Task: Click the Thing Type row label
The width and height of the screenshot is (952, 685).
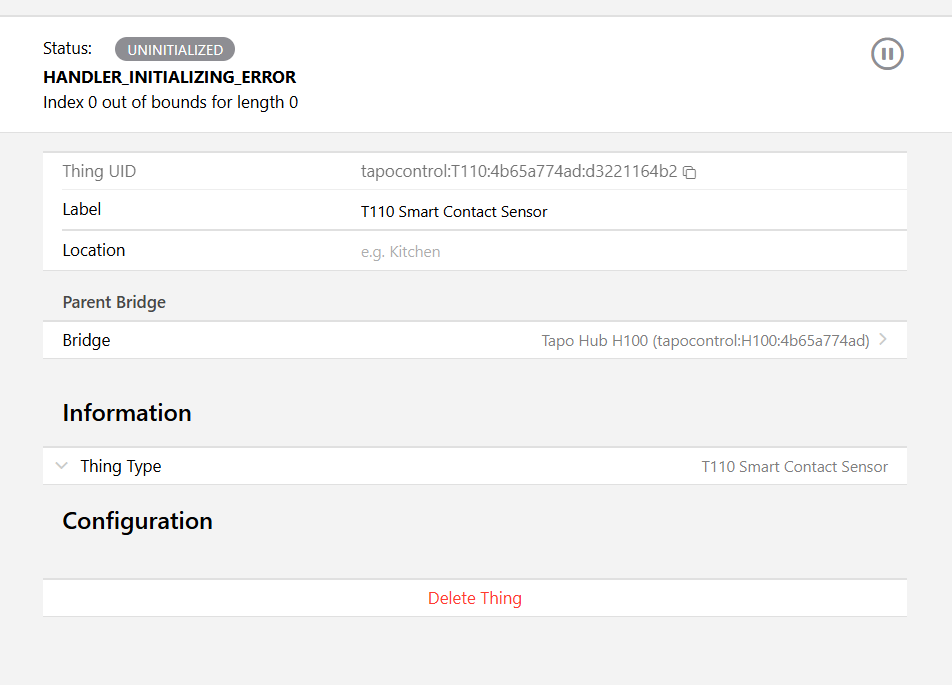Action: click(120, 466)
